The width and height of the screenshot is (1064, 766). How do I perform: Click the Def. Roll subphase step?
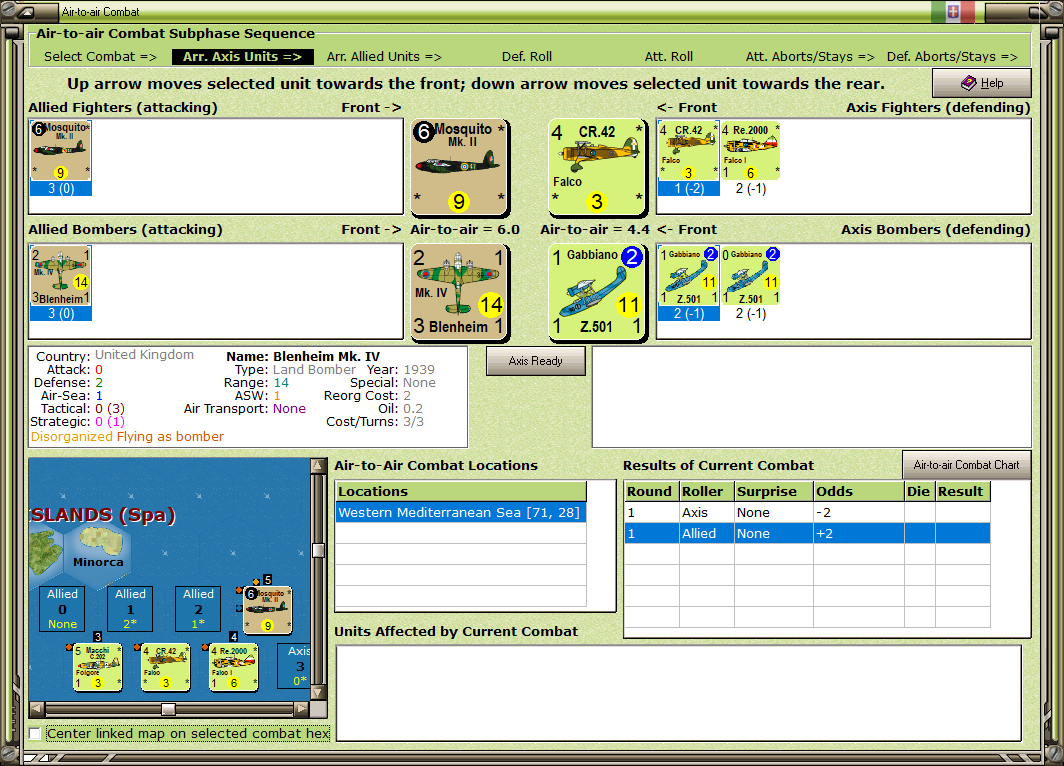coord(527,57)
